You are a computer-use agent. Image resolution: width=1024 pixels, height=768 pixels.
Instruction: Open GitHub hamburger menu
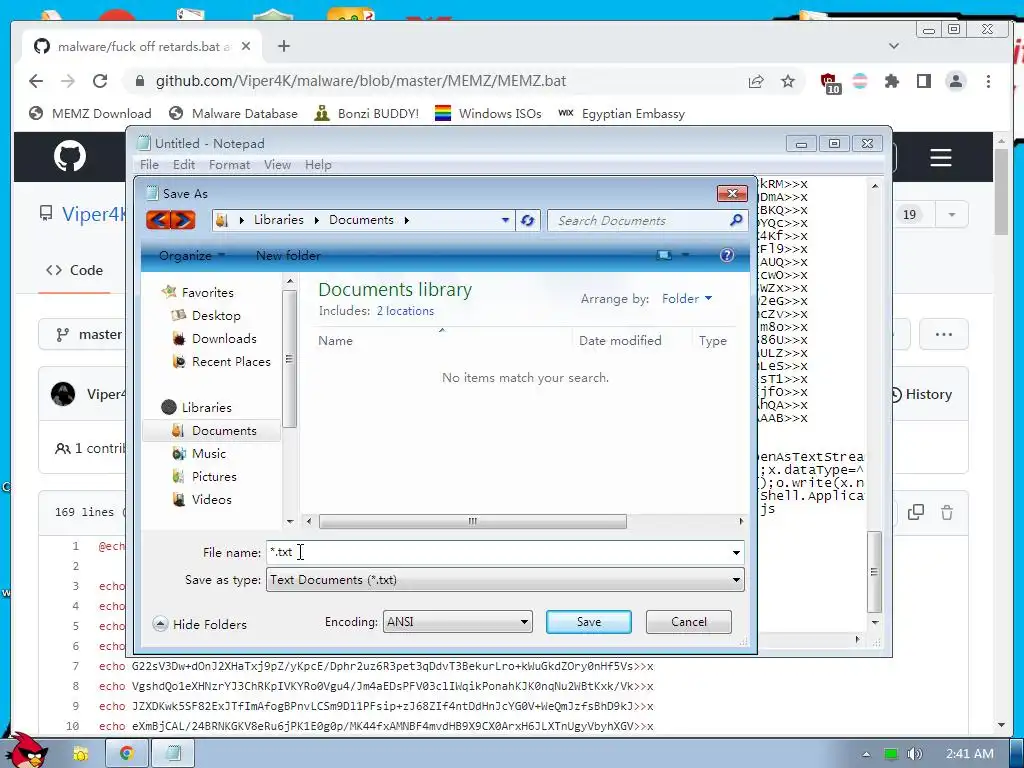coord(940,157)
